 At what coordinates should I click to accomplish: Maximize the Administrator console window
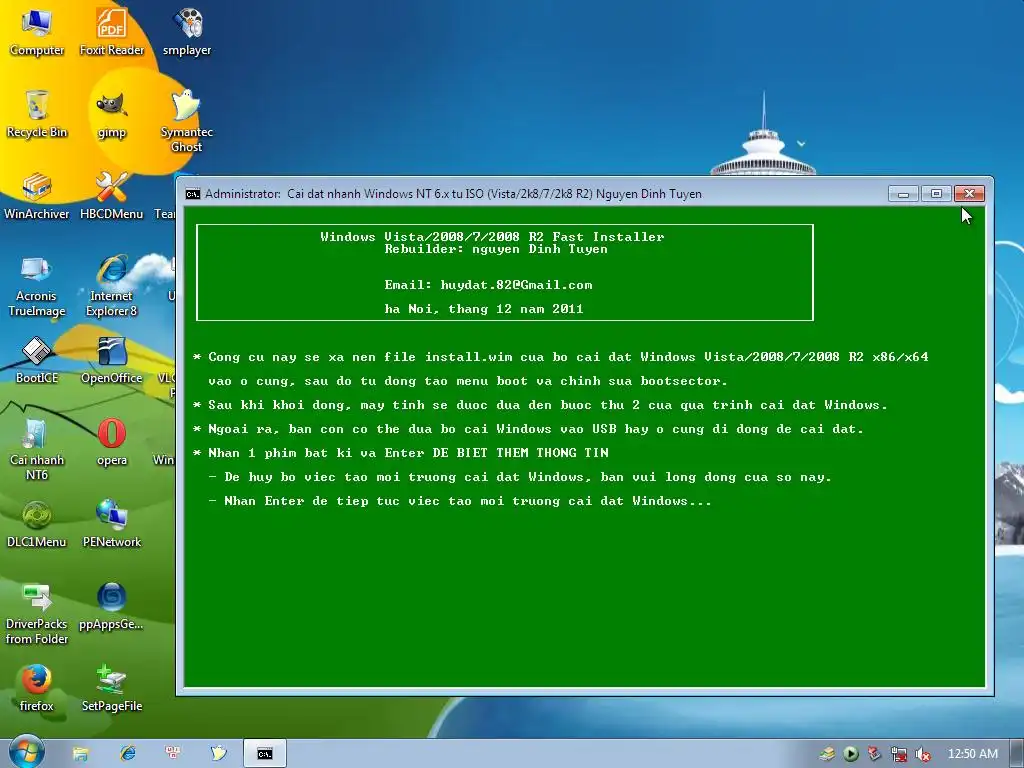click(x=936, y=193)
